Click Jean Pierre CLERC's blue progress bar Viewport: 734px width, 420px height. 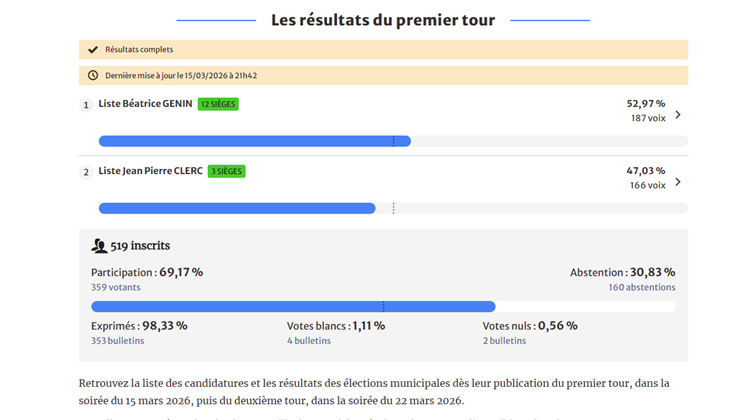[x=237, y=208]
